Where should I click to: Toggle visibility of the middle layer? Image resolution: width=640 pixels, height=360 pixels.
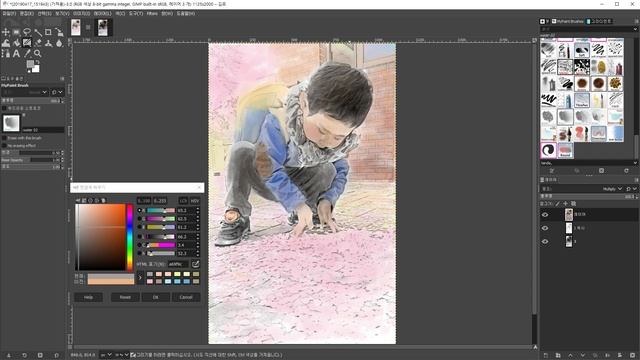point(545,228)
